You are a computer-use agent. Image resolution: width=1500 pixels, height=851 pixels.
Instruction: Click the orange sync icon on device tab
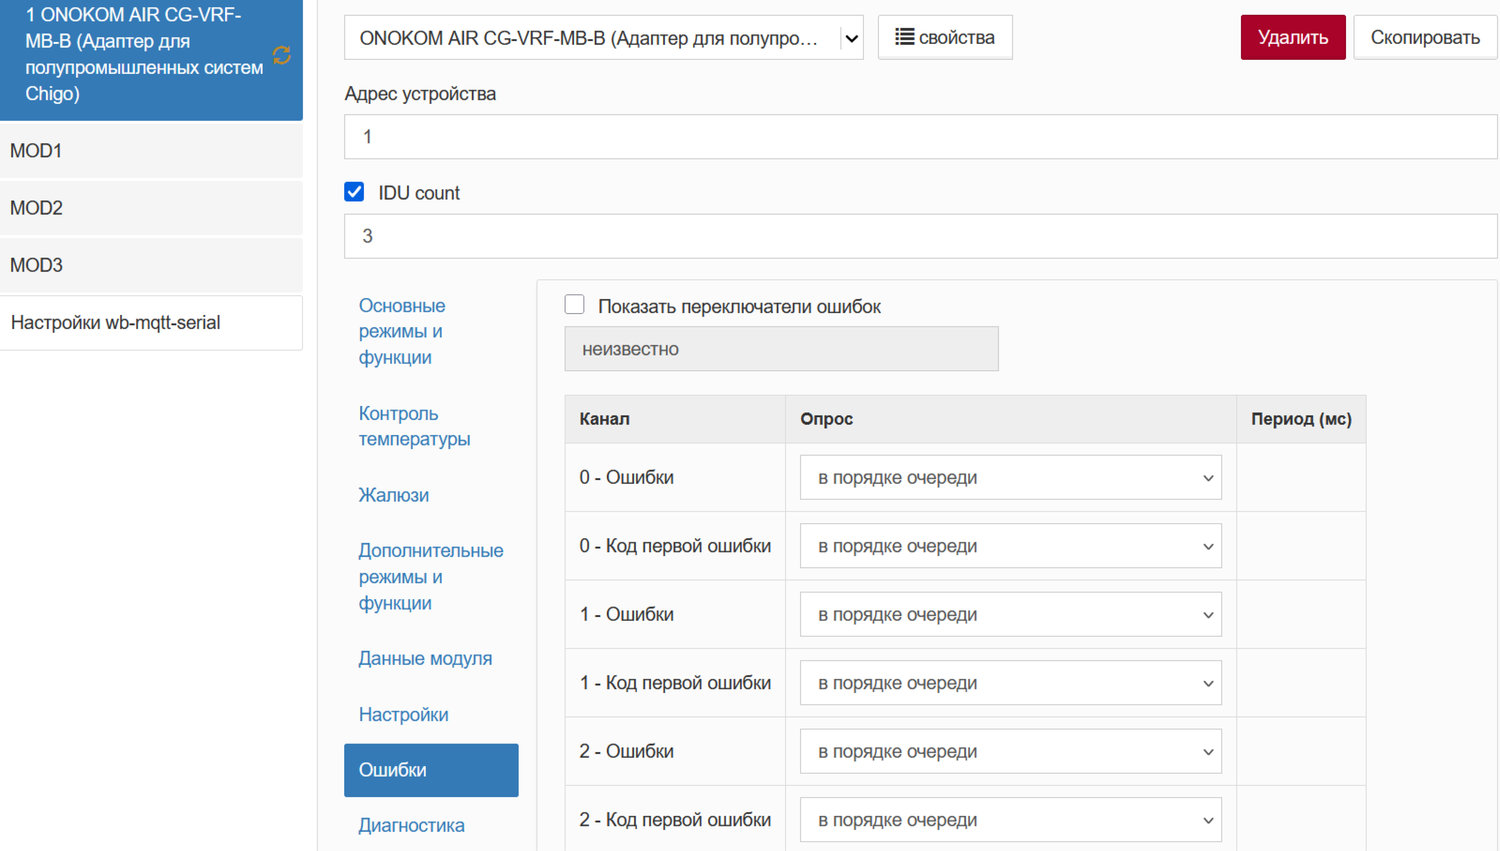[x=282, y=55]
